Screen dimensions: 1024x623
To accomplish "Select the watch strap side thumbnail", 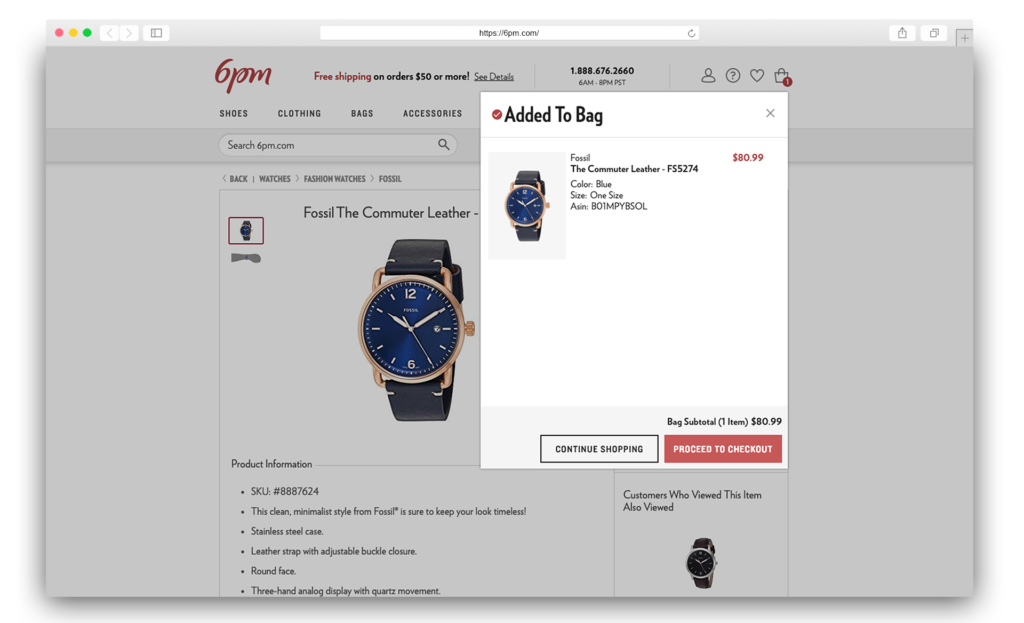I will tap(246, 258).
